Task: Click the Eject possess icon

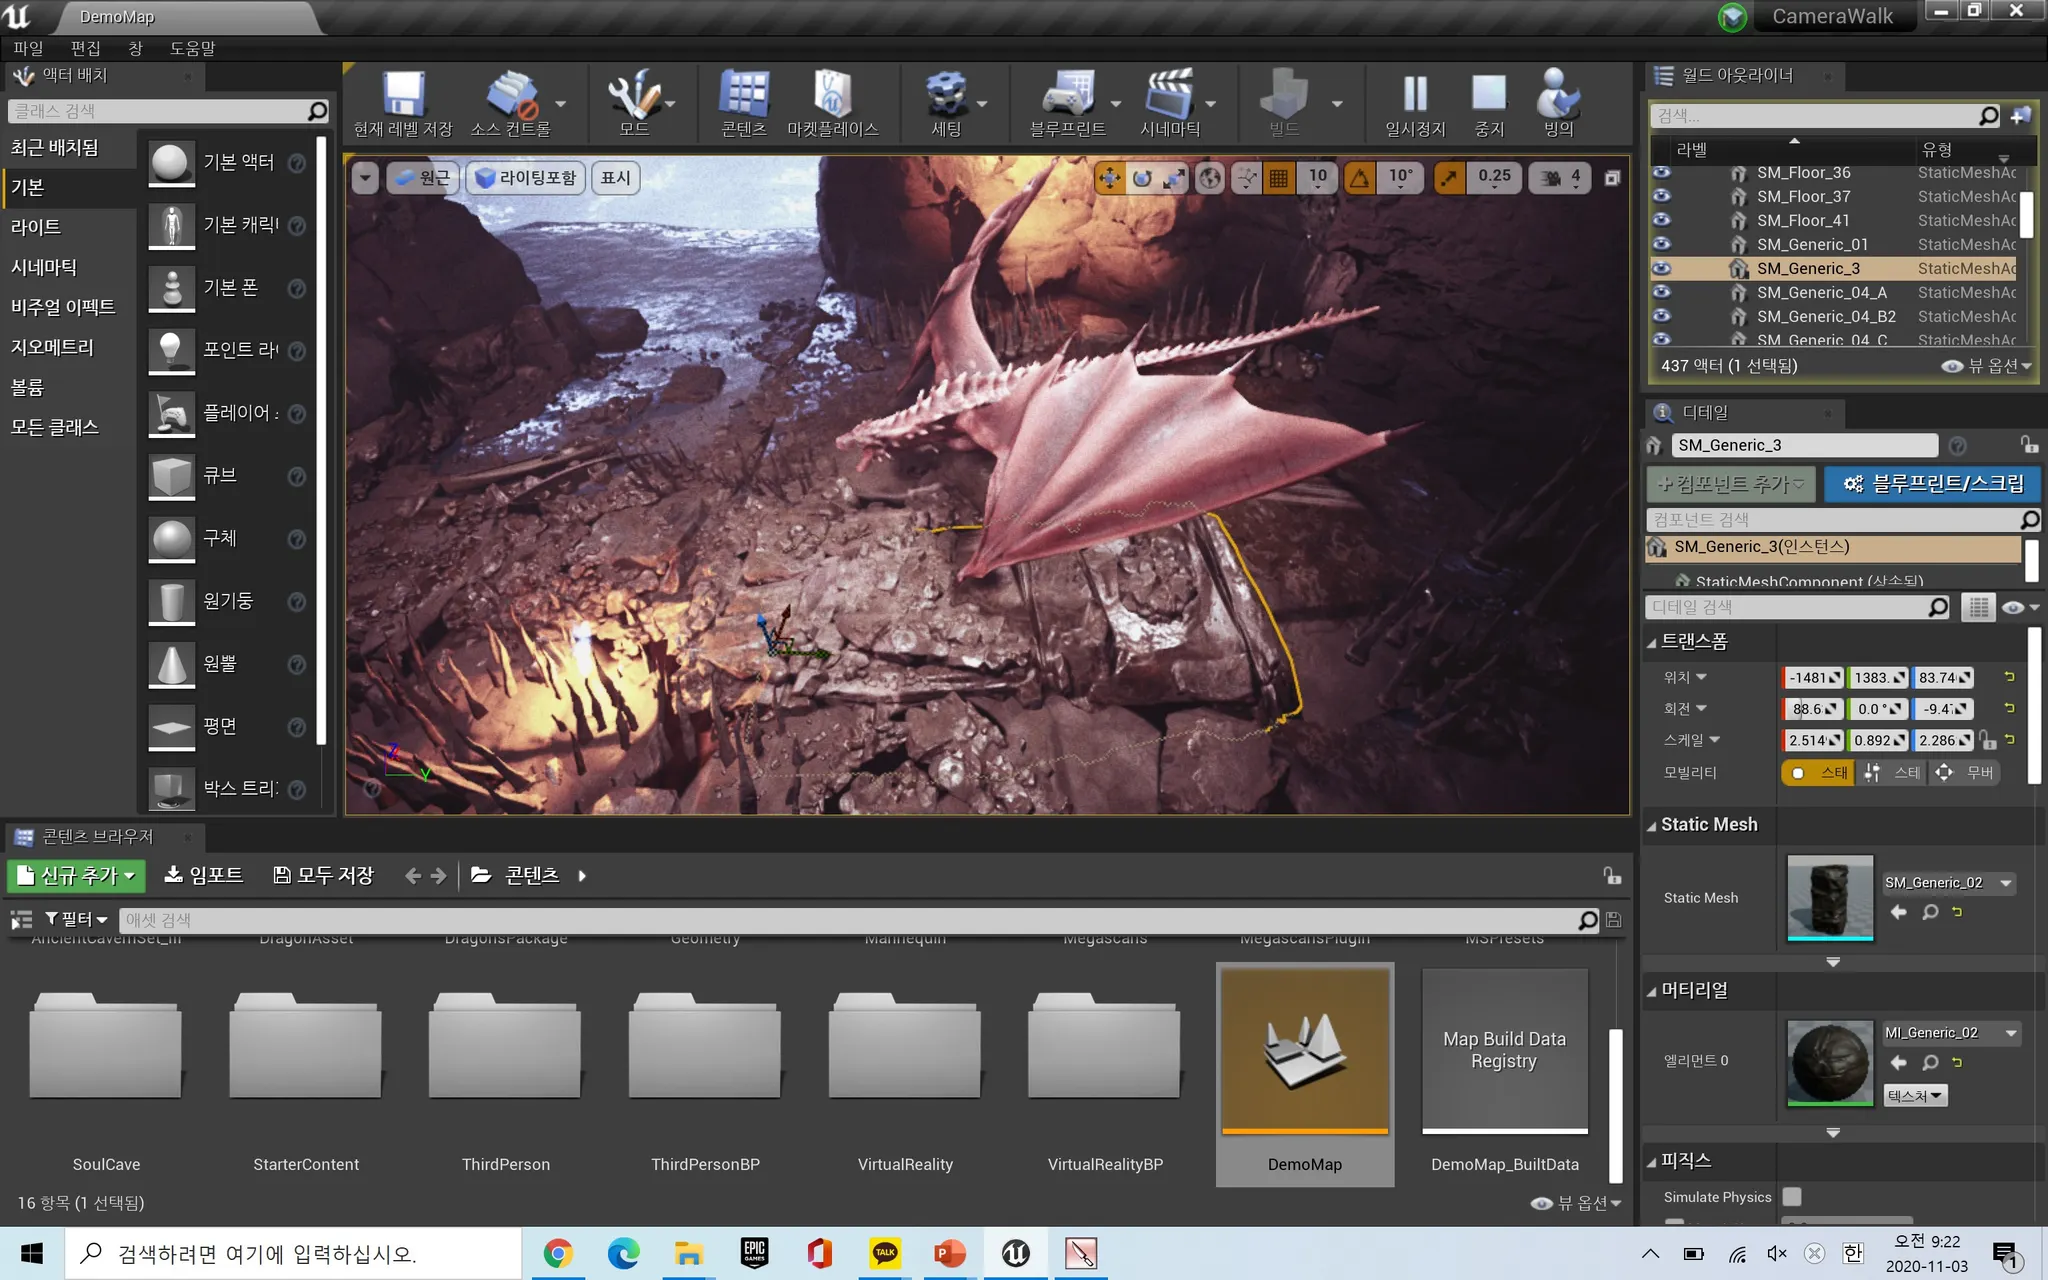Action: (x=1558, y=95)
